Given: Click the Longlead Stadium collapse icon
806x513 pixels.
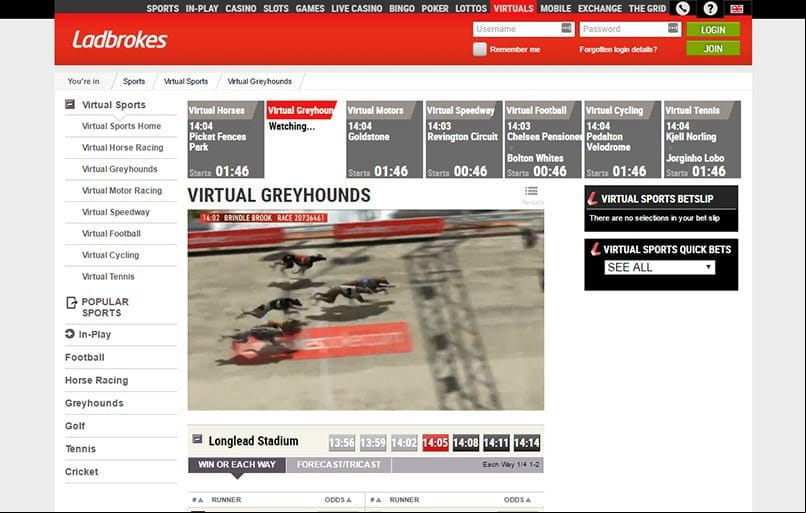Looking at the screenshot, I should pos(197,439).
